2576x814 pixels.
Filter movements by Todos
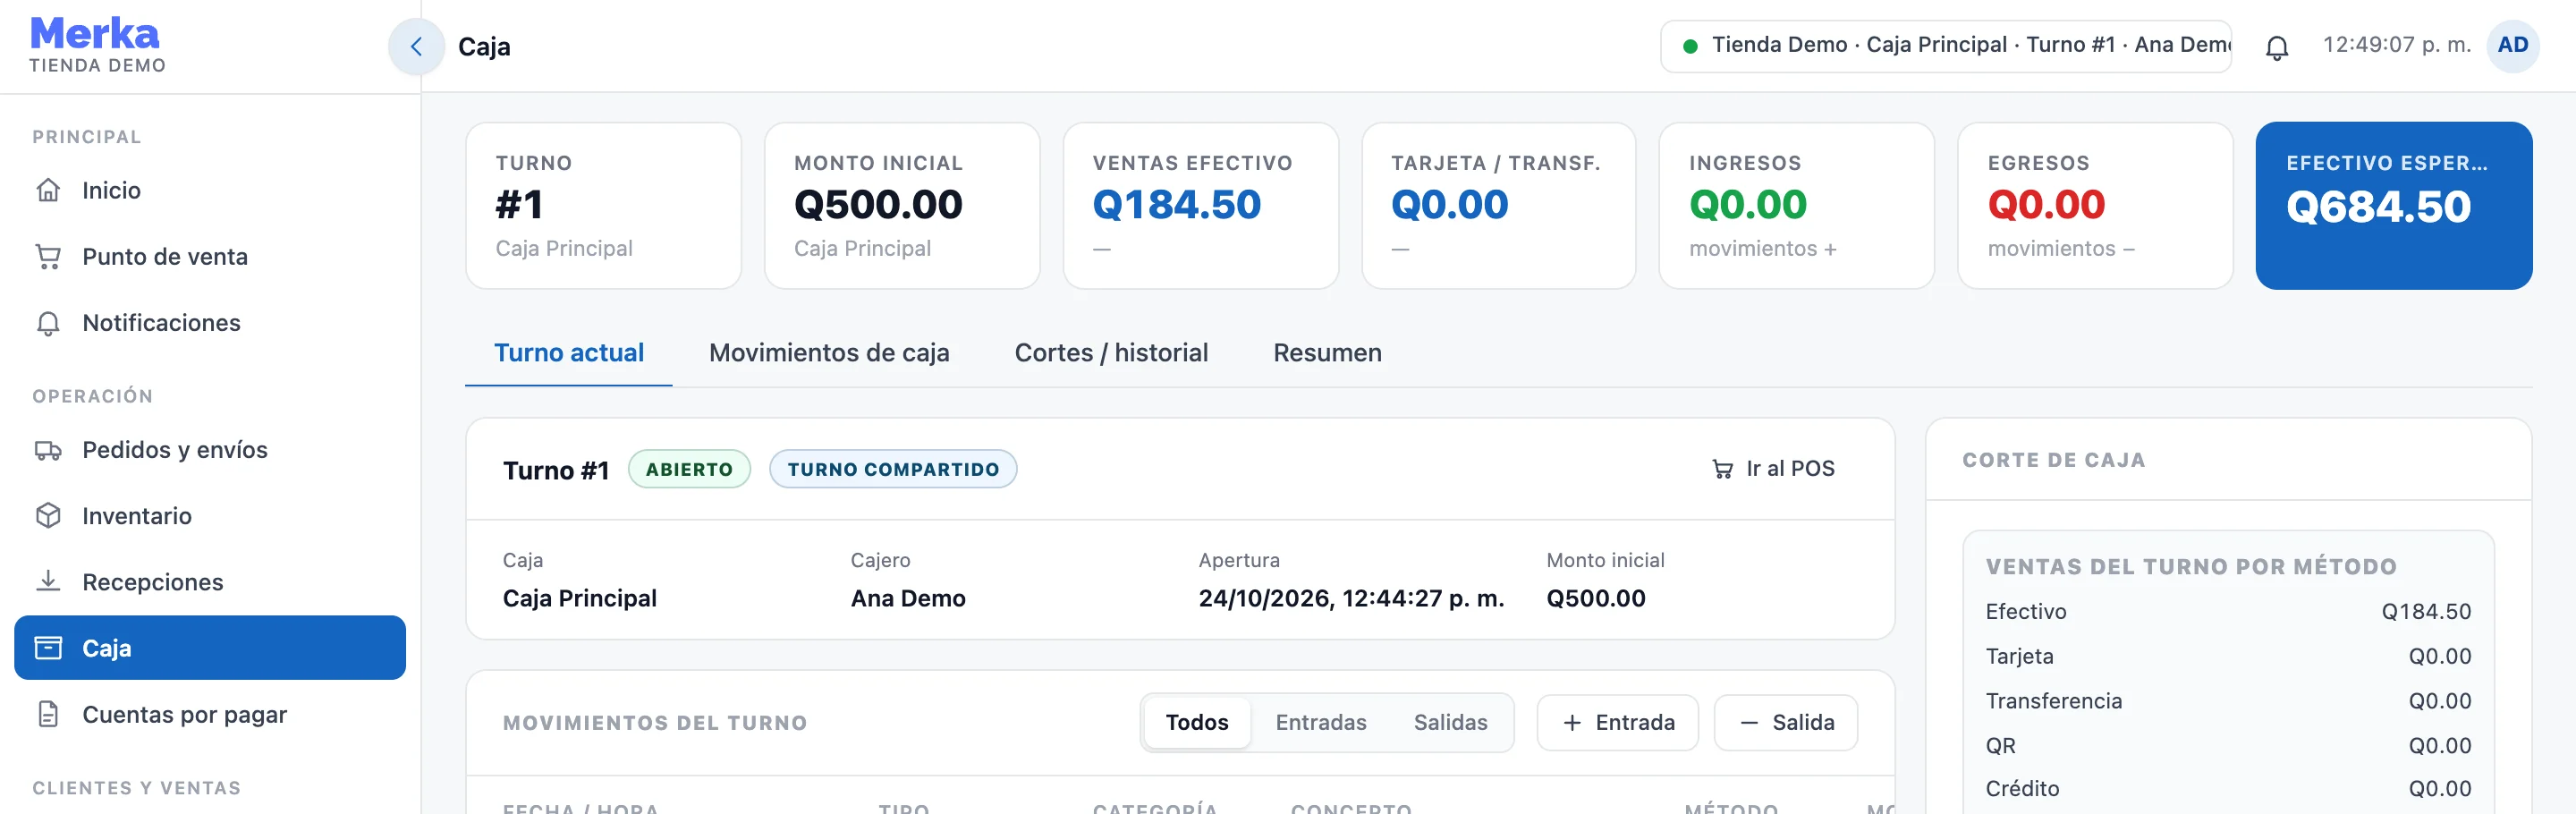point(1197,722)
